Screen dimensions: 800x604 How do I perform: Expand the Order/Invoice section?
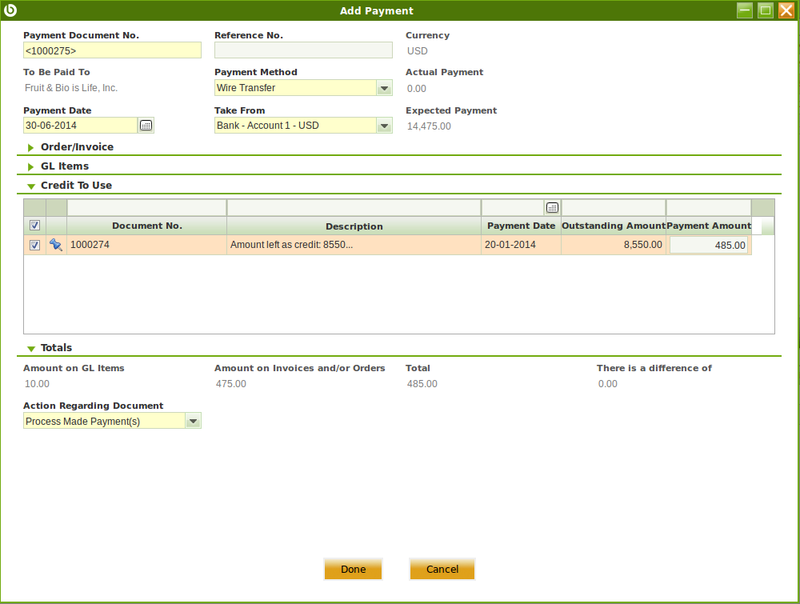point(28,146)
